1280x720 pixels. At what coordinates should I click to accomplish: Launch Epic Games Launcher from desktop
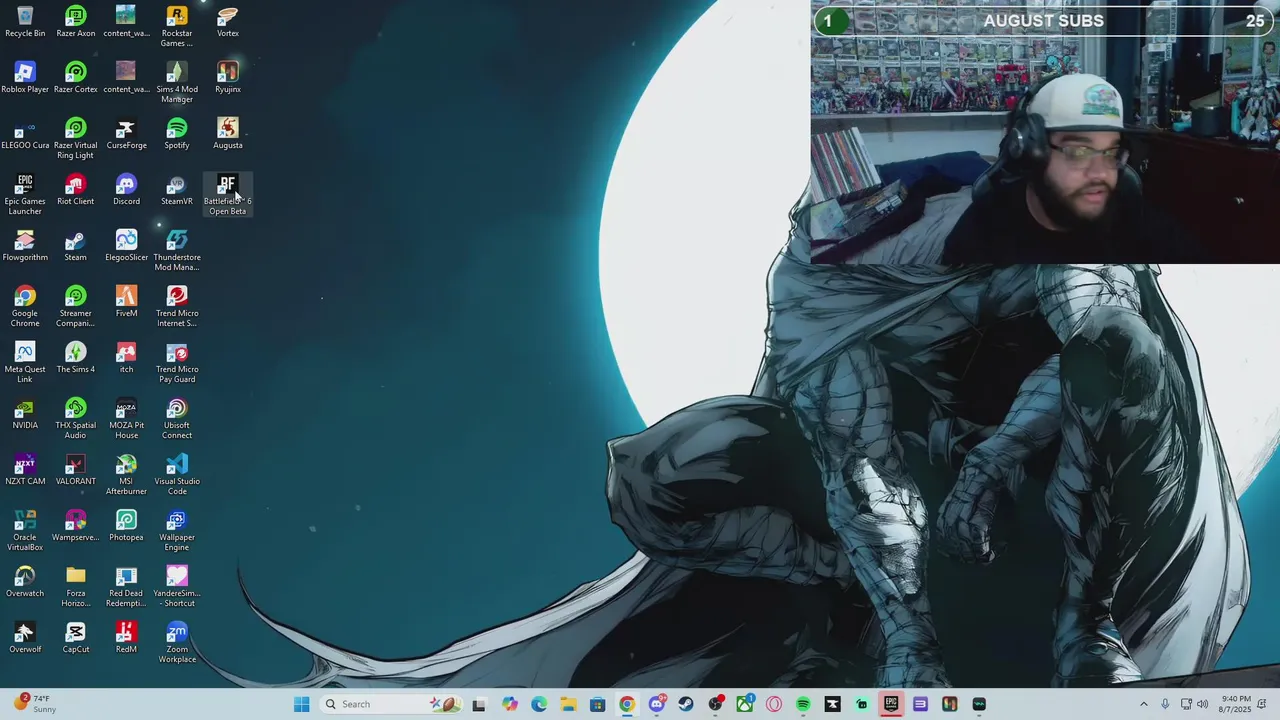coord(25,194)
